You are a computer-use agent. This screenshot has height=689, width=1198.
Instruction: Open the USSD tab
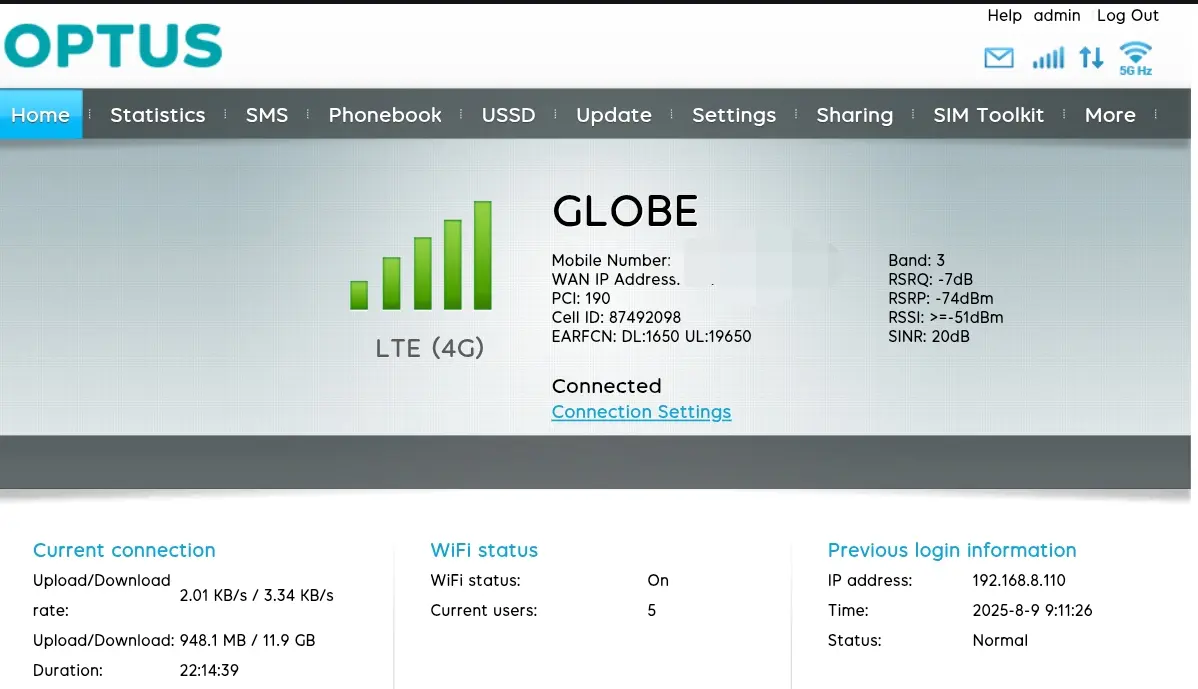coord(508,115)
